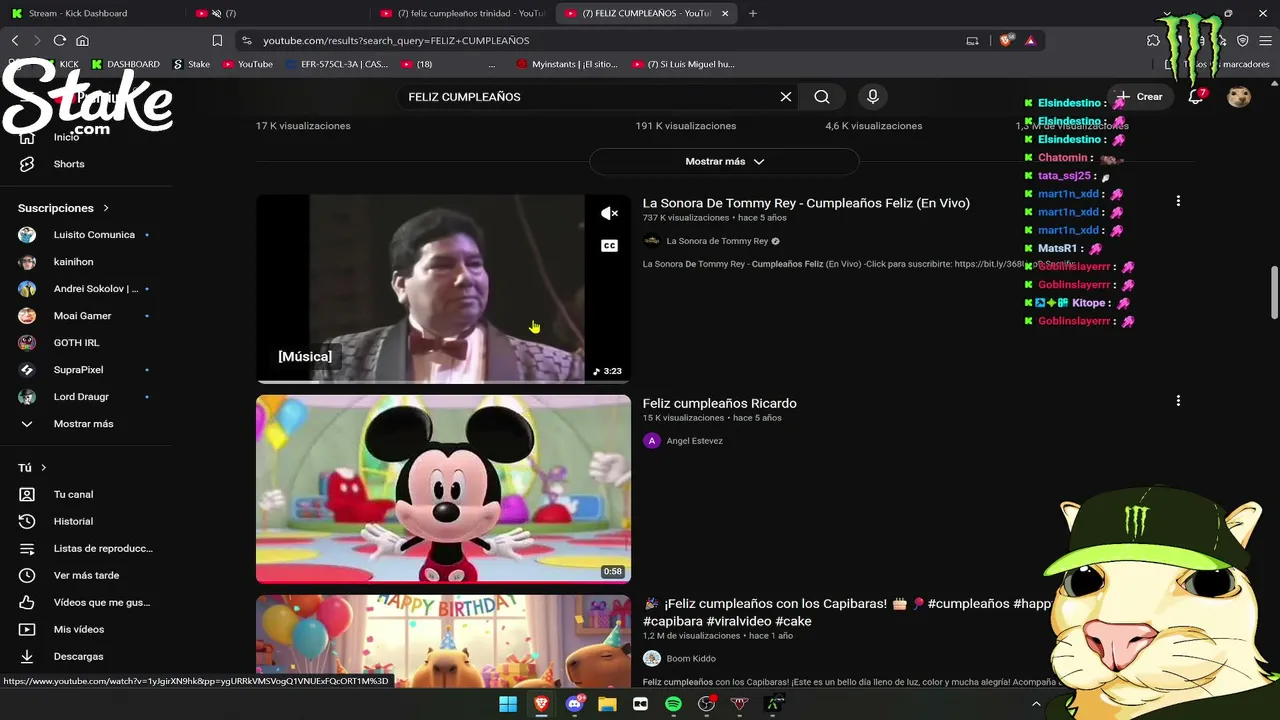Open Discord from the taskbar
The height and width of the screenshot is (720, 1280).
(574, 704)
